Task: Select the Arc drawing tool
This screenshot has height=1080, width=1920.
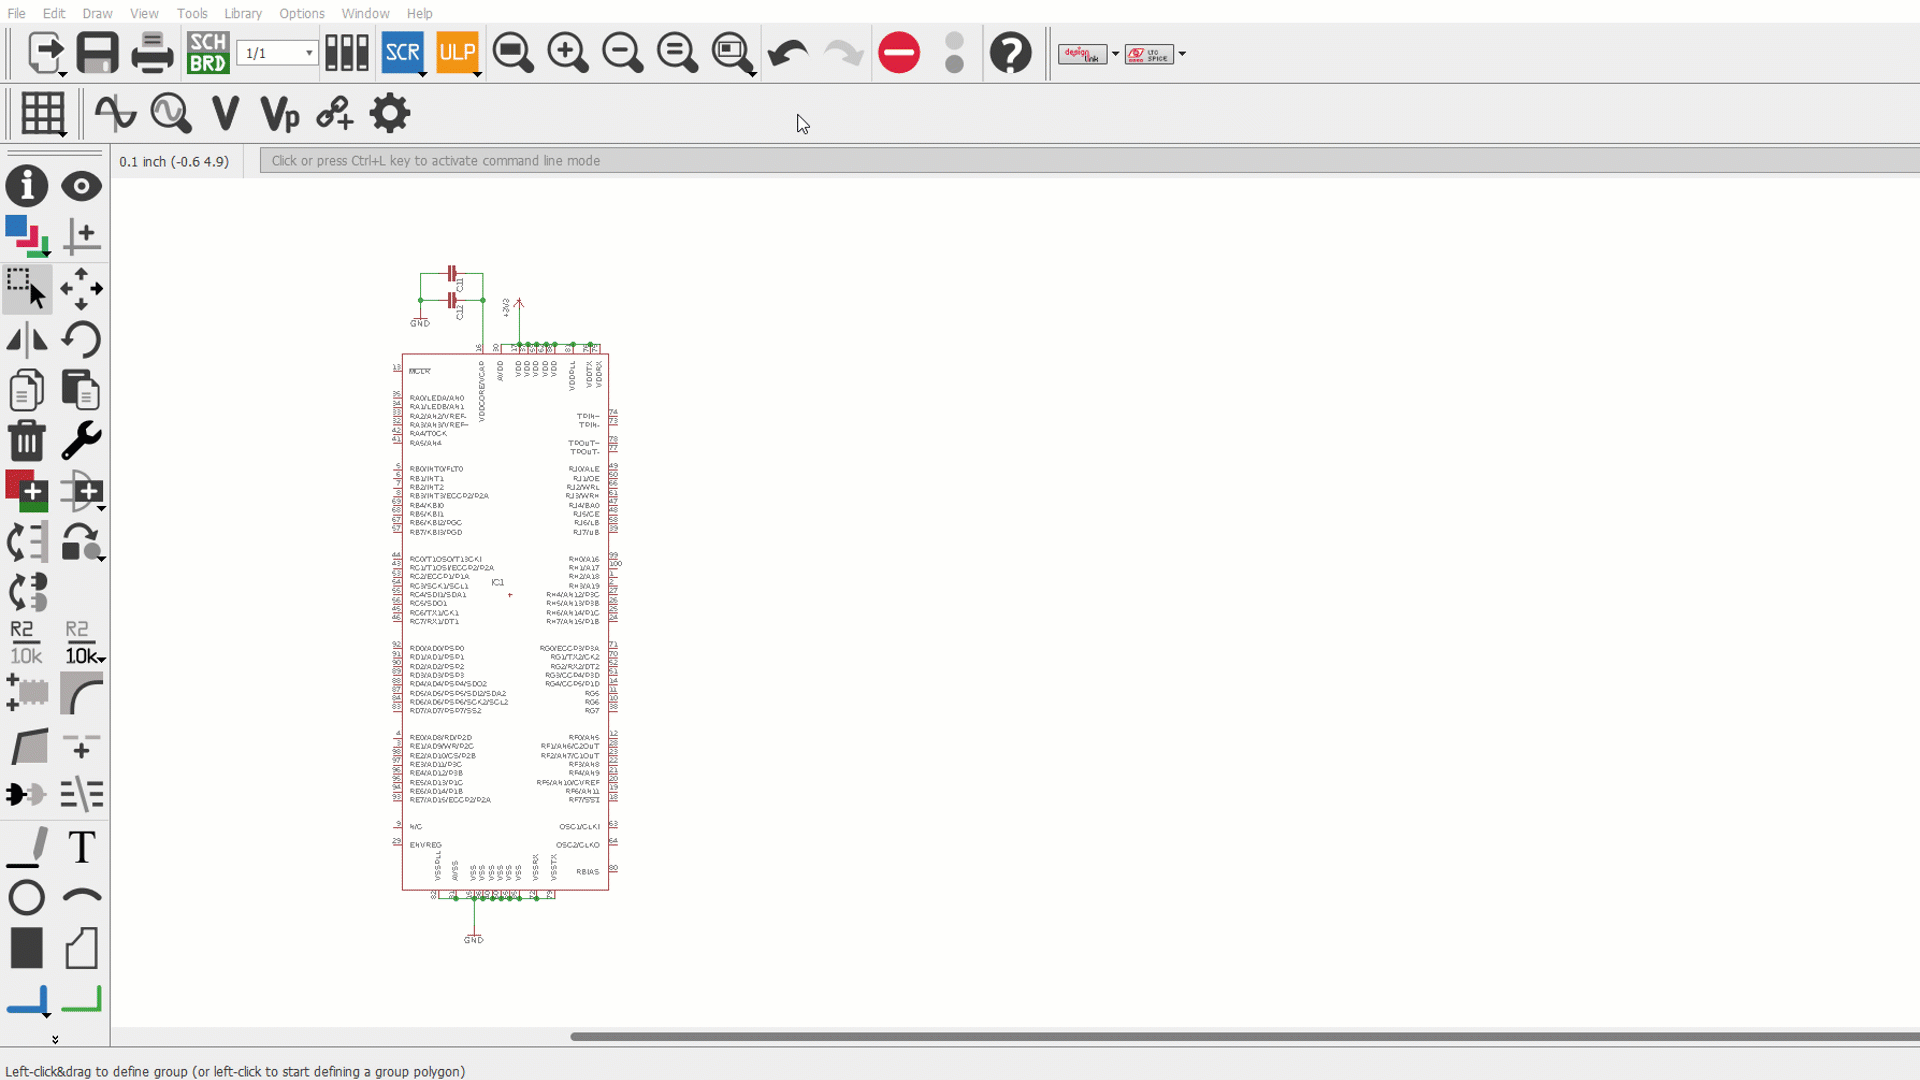Action: (x=81, y=897)
